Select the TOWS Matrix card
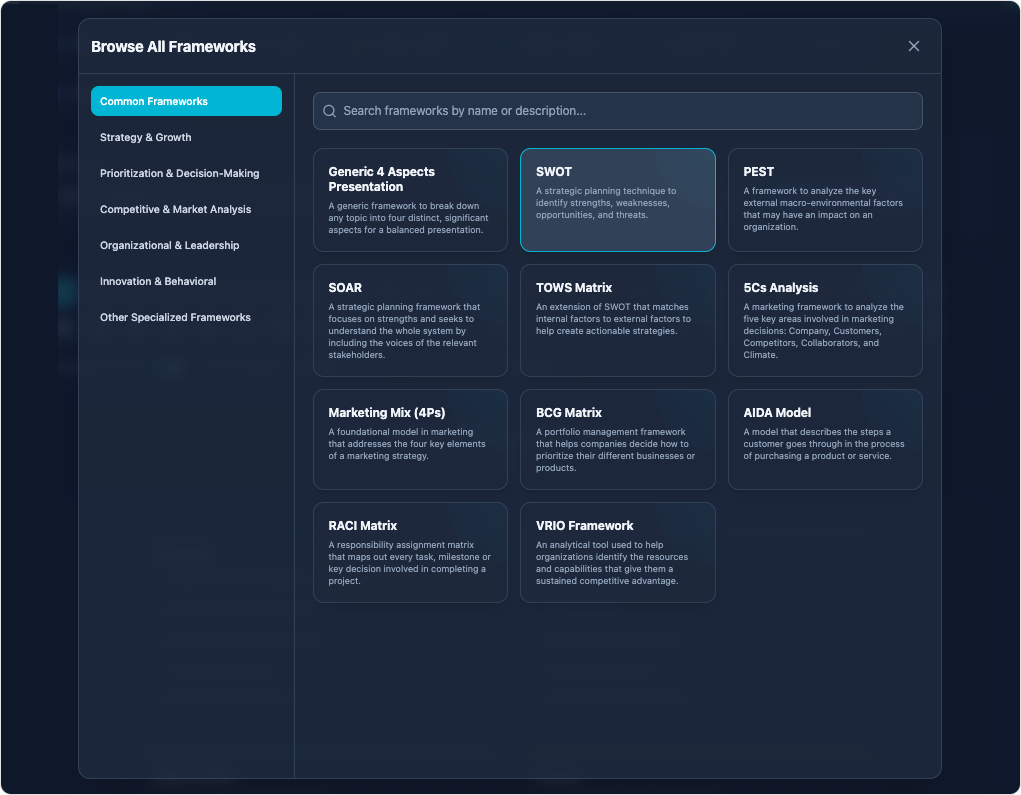The image size is (1021, 795). tap(617, 320)
